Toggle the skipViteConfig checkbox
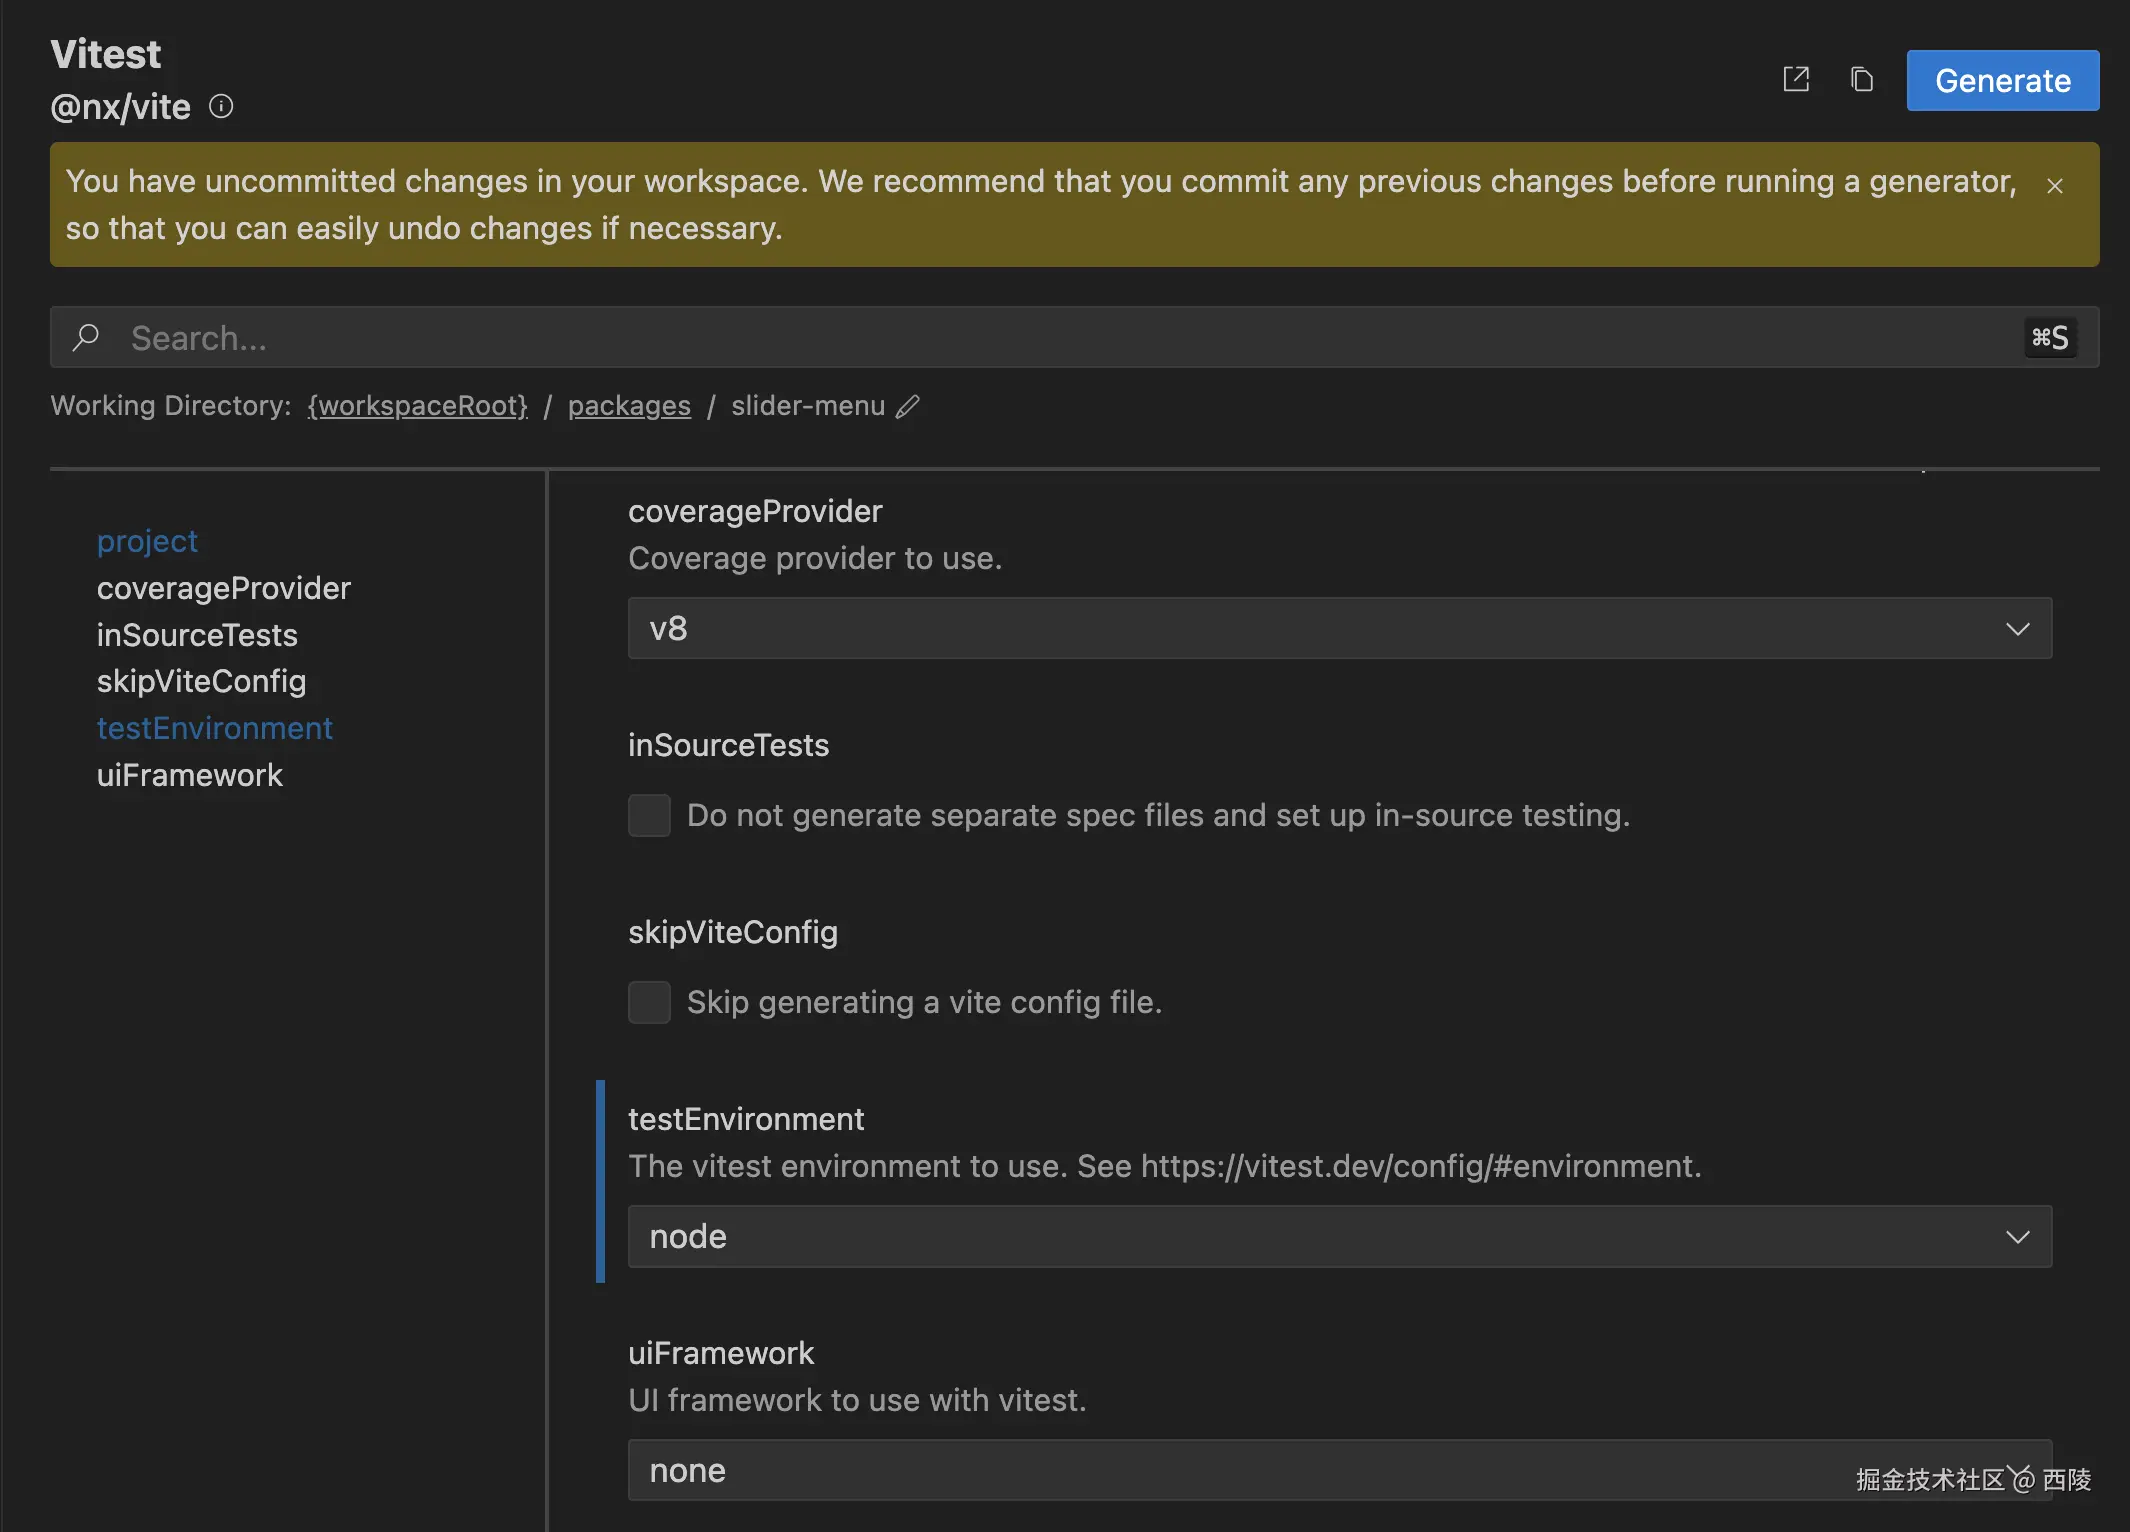The height and width of the screenshot is (1532, 2130). (649, 1002)
